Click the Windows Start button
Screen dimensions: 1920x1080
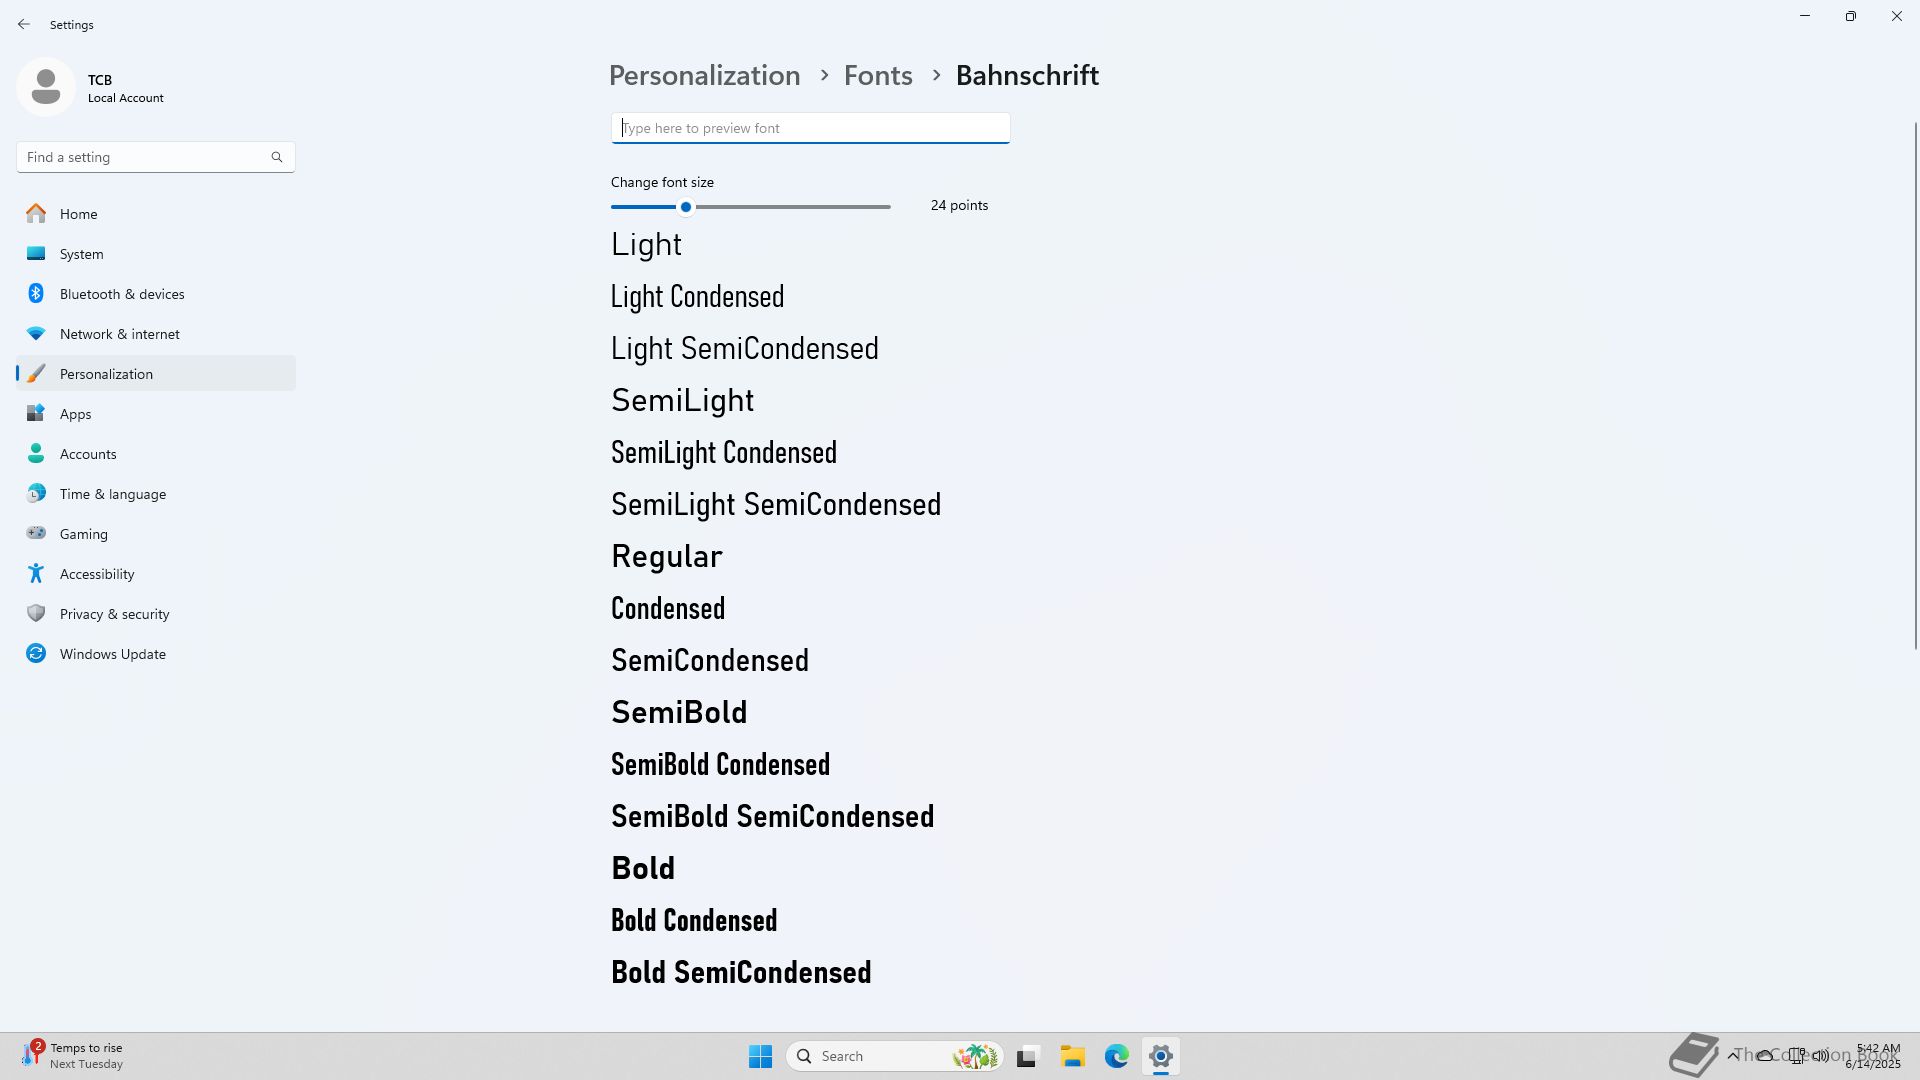pos(760,1056)
